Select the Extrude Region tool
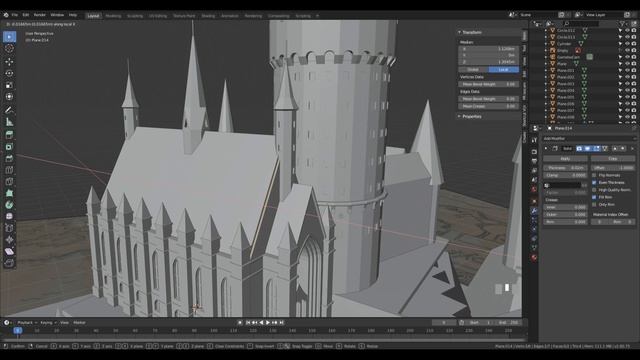The image size is (640, 360). (9, 135)
